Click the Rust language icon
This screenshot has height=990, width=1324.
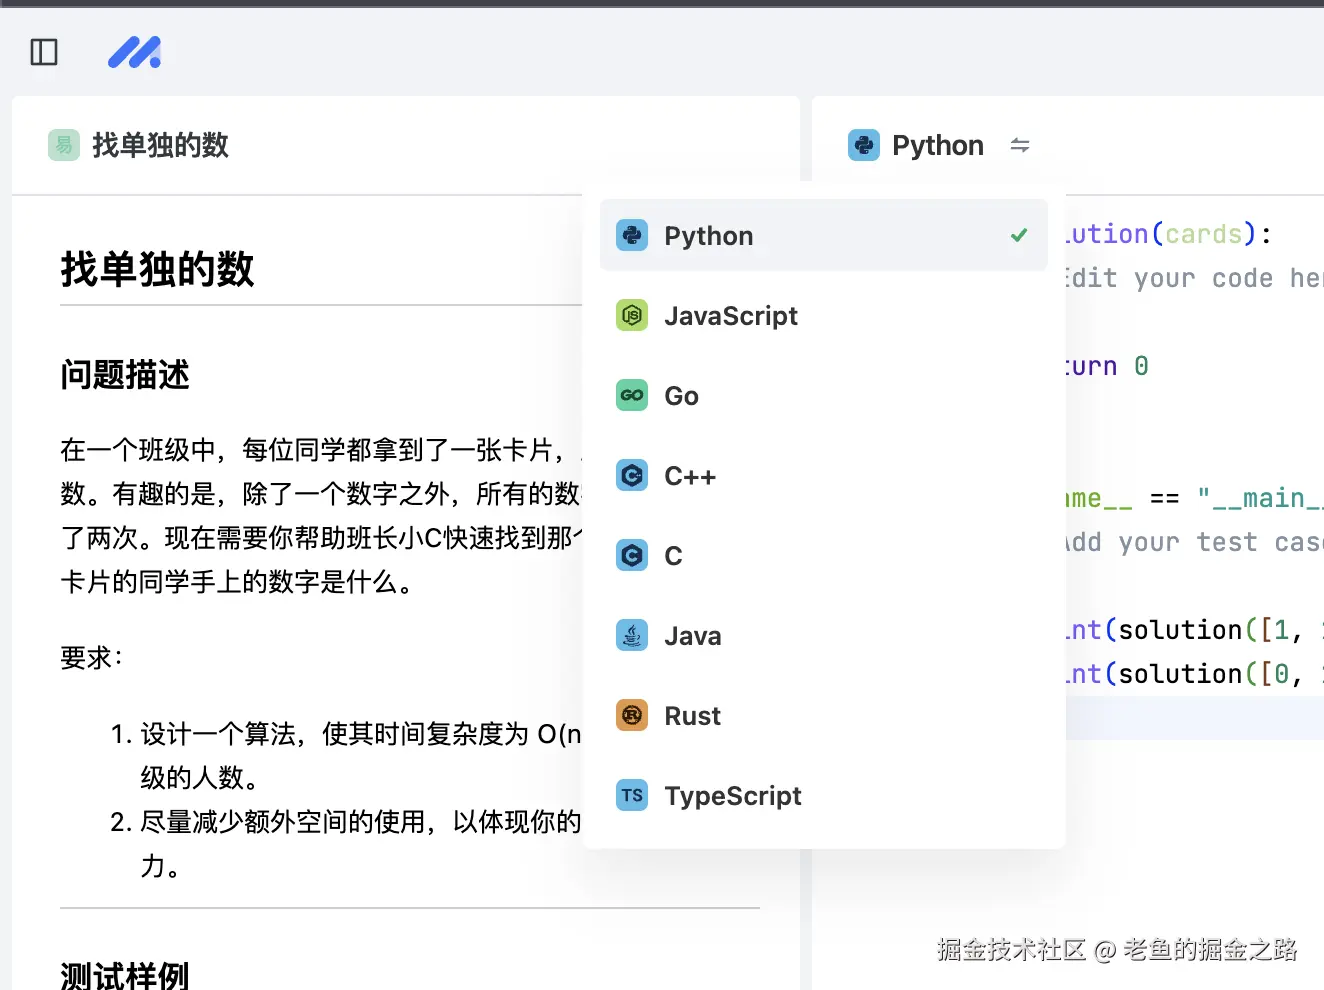click(632, 716)
